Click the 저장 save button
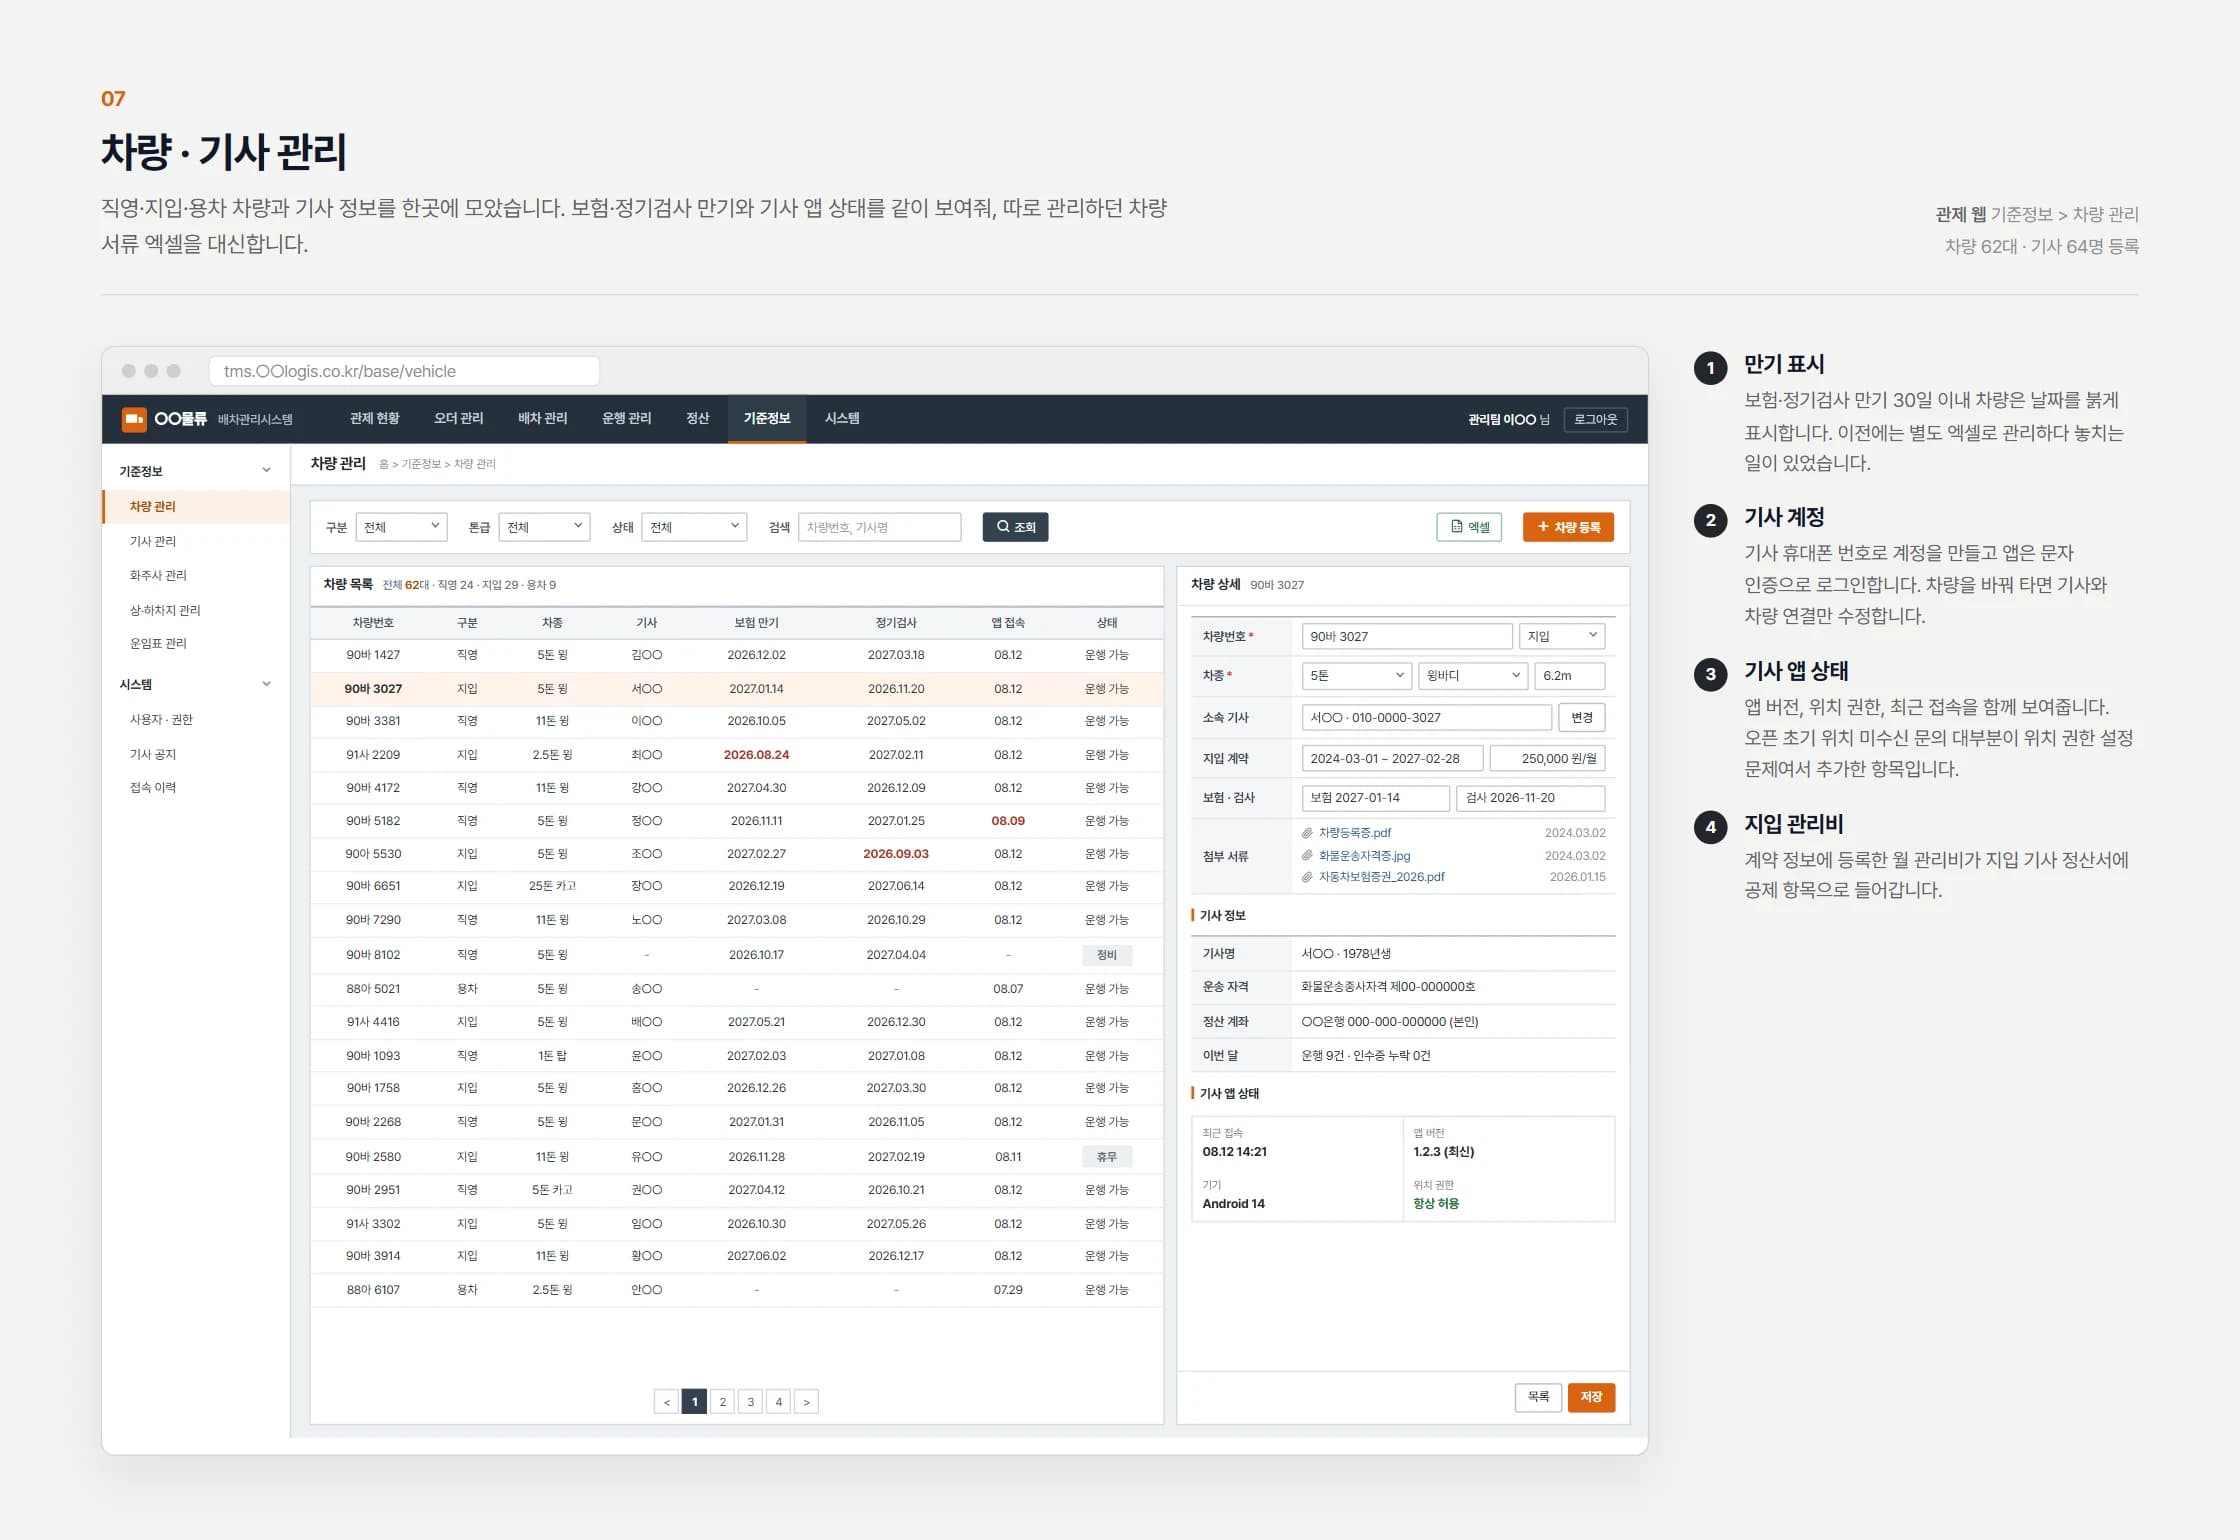The image size is (2240, 1540). pos(1591,1397)
